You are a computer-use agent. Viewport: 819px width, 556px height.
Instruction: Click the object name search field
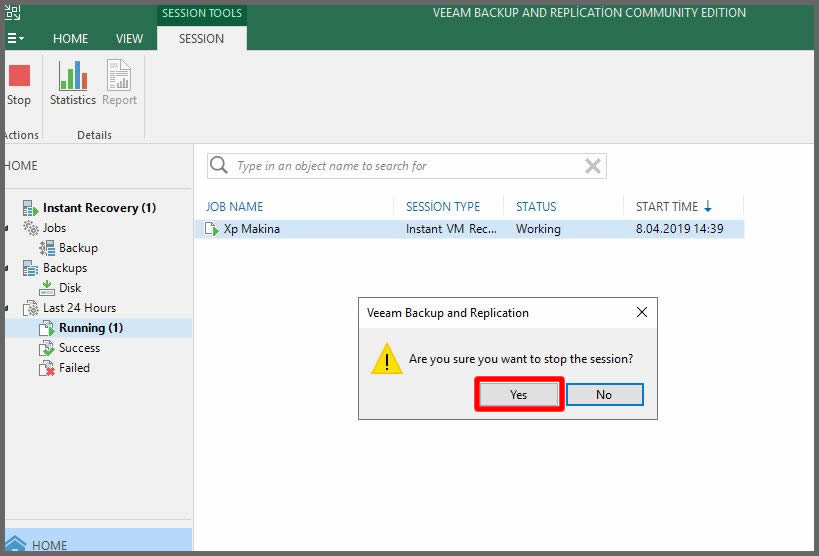click(x=406, y=166)
